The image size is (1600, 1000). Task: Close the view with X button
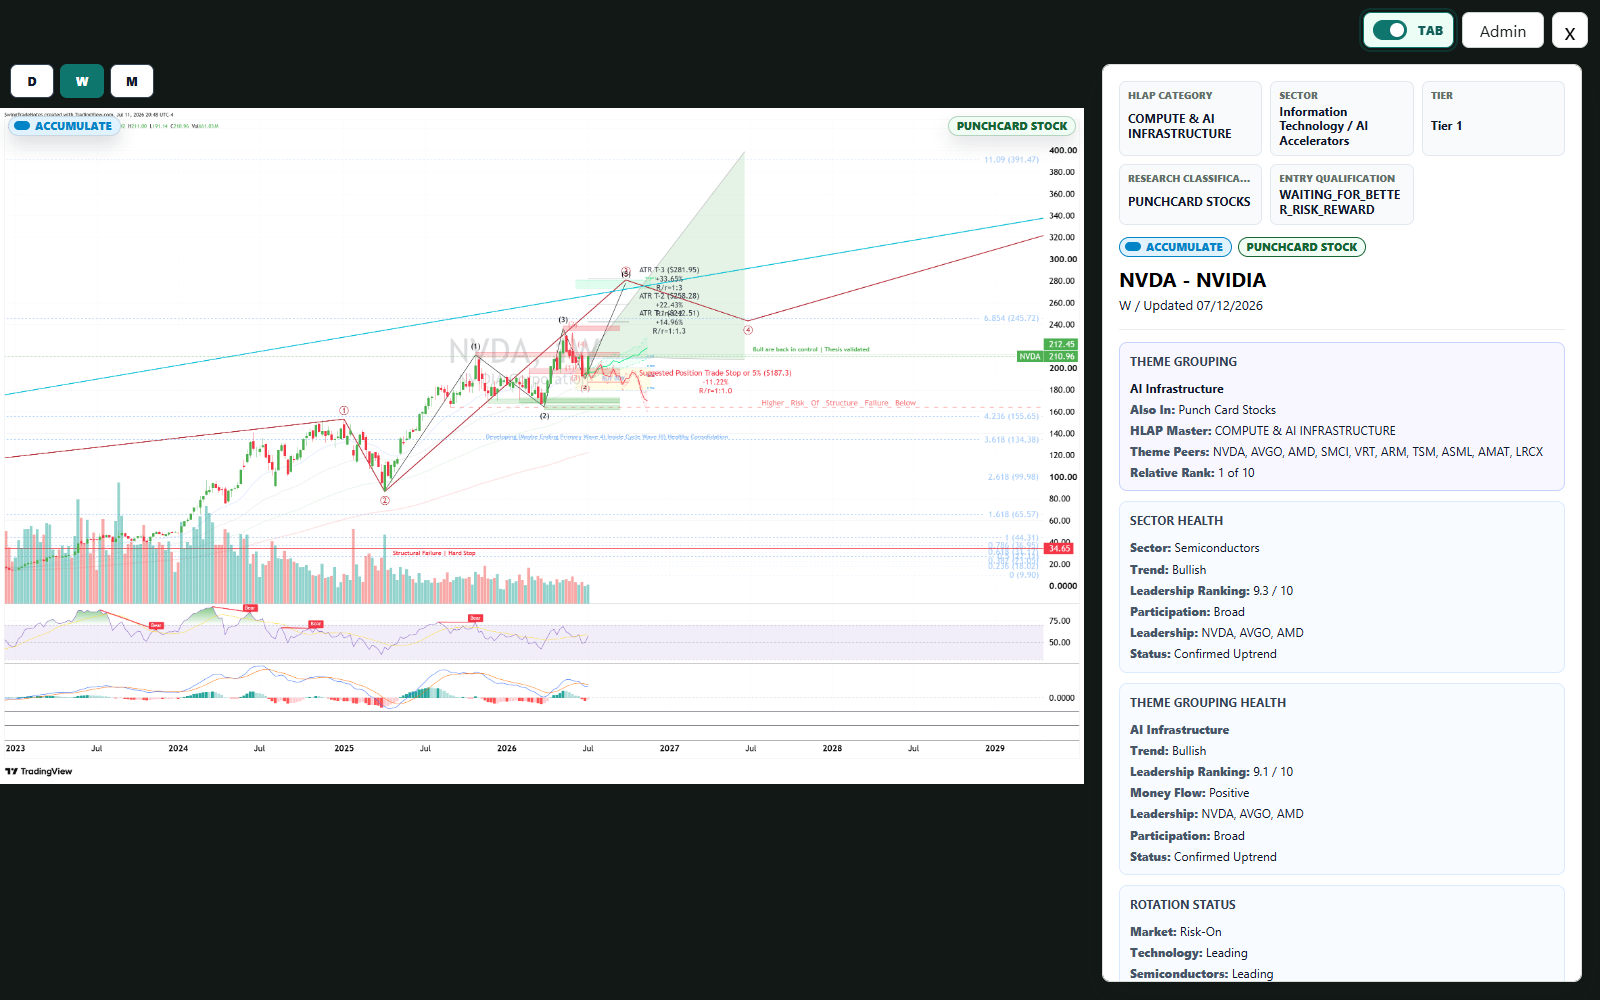tap(1569, 31)
